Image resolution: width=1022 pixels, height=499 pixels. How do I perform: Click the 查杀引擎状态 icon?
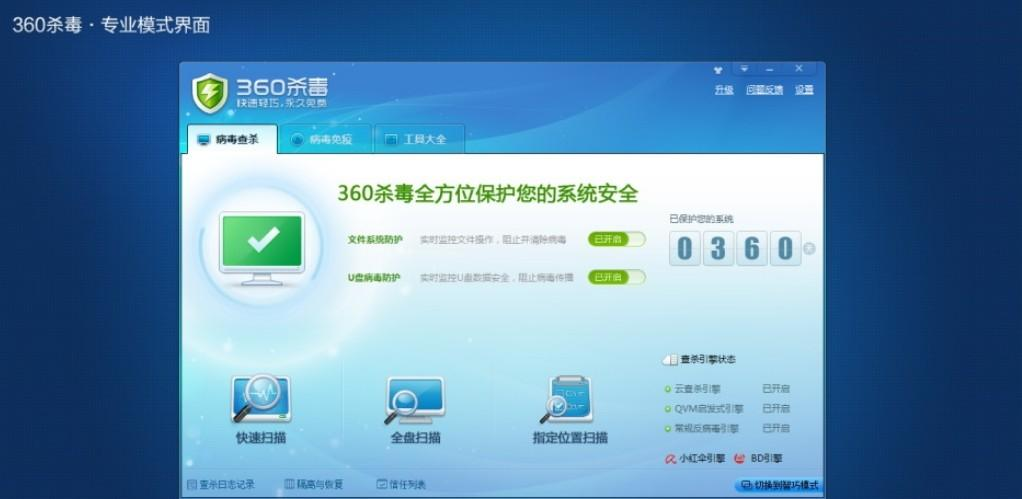coord(669,360)
